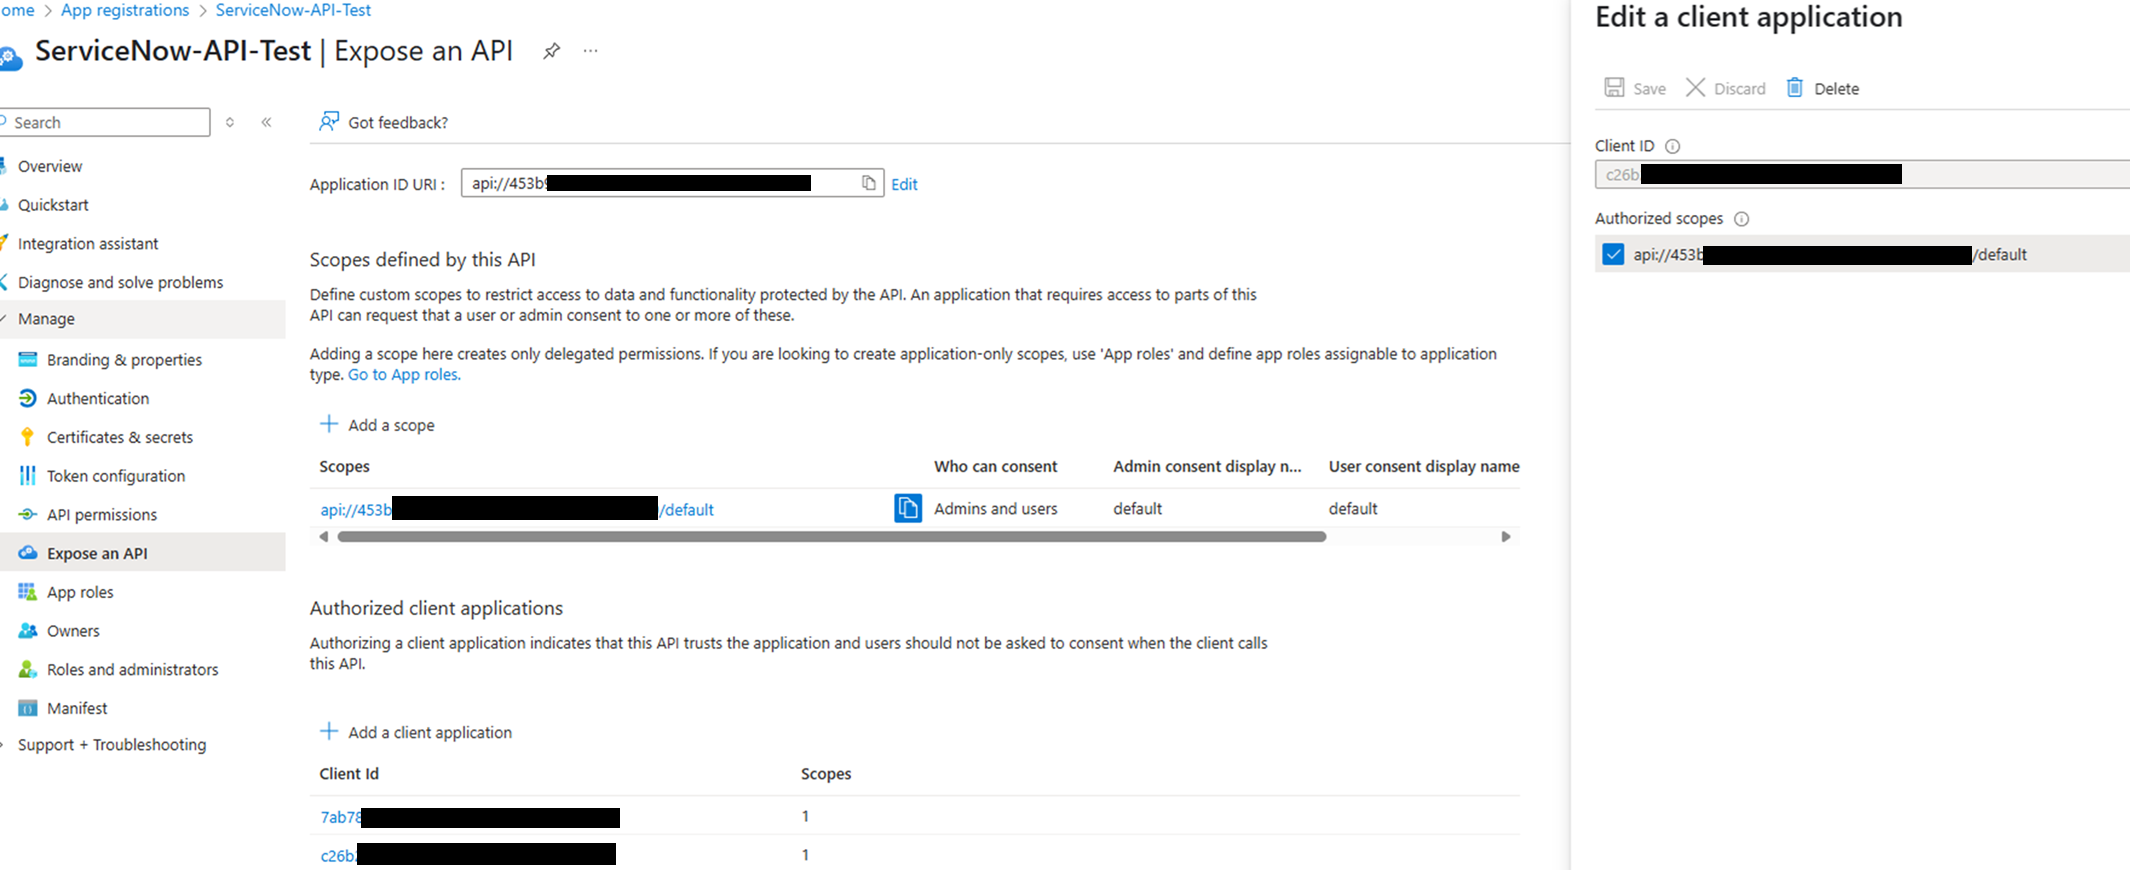Open client application starting with c26b
Screen dimensions: 2130x870
(x=468, y=855)
